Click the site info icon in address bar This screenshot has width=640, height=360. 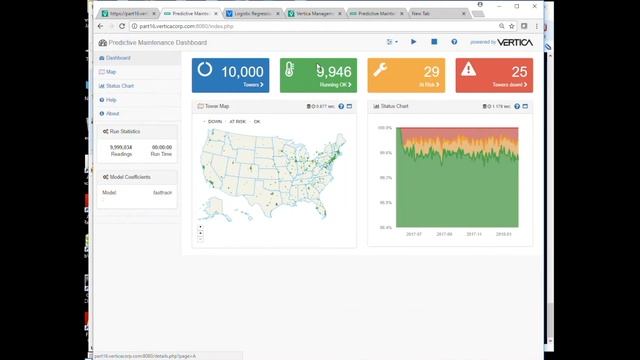click(x=134, y=26)
